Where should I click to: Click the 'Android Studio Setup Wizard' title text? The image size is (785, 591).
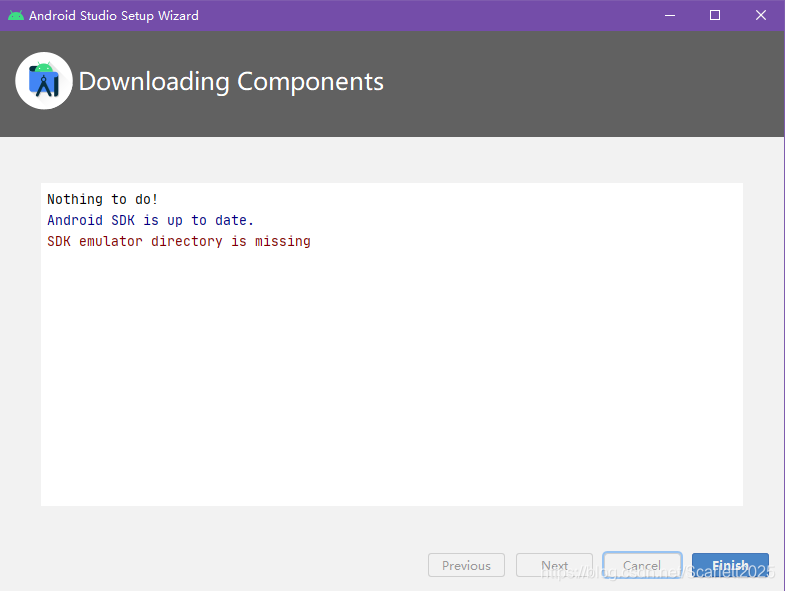pyautogui.click(x=114, y=16)
